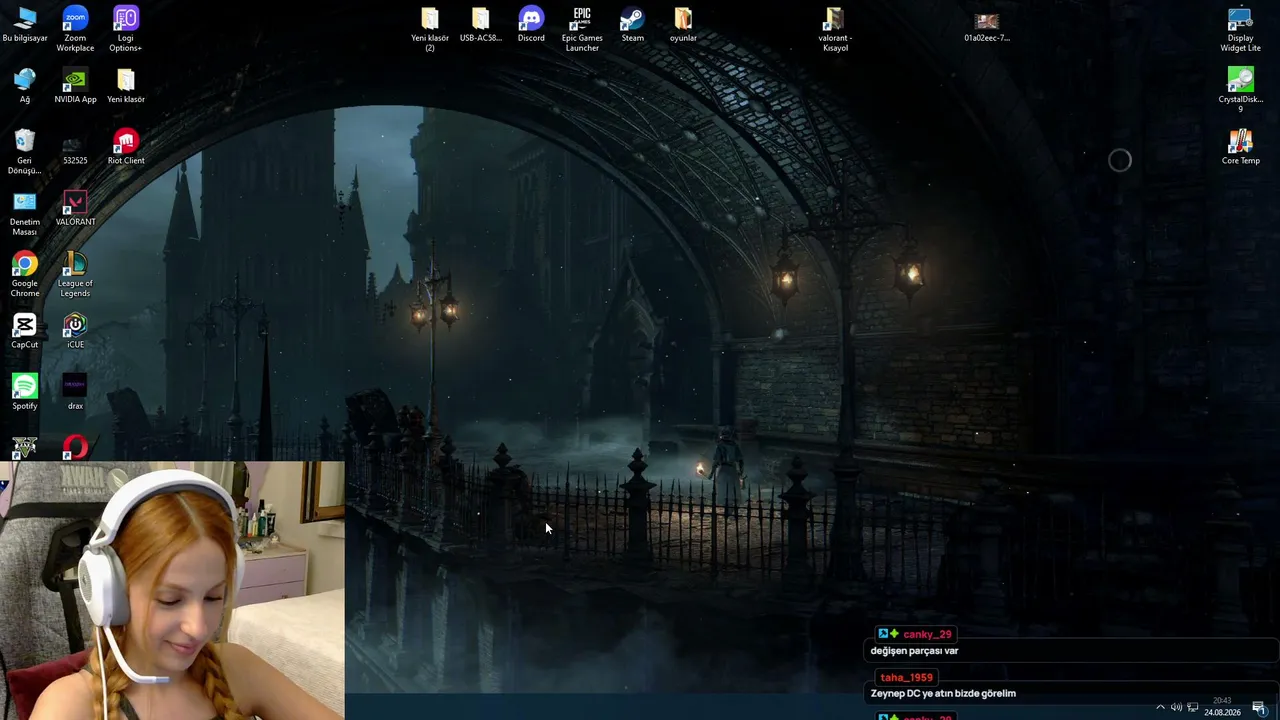Open the Bu bilgisayar desktop icon

point(25,25)
